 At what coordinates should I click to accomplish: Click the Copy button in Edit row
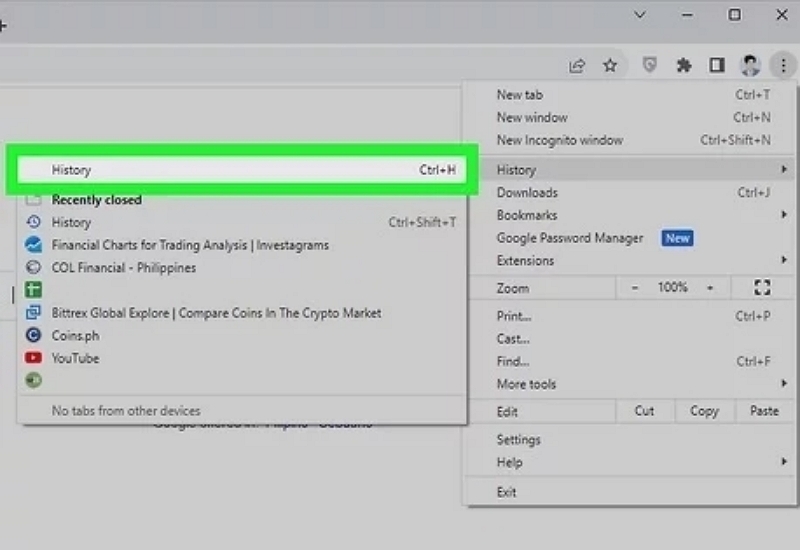704,411
